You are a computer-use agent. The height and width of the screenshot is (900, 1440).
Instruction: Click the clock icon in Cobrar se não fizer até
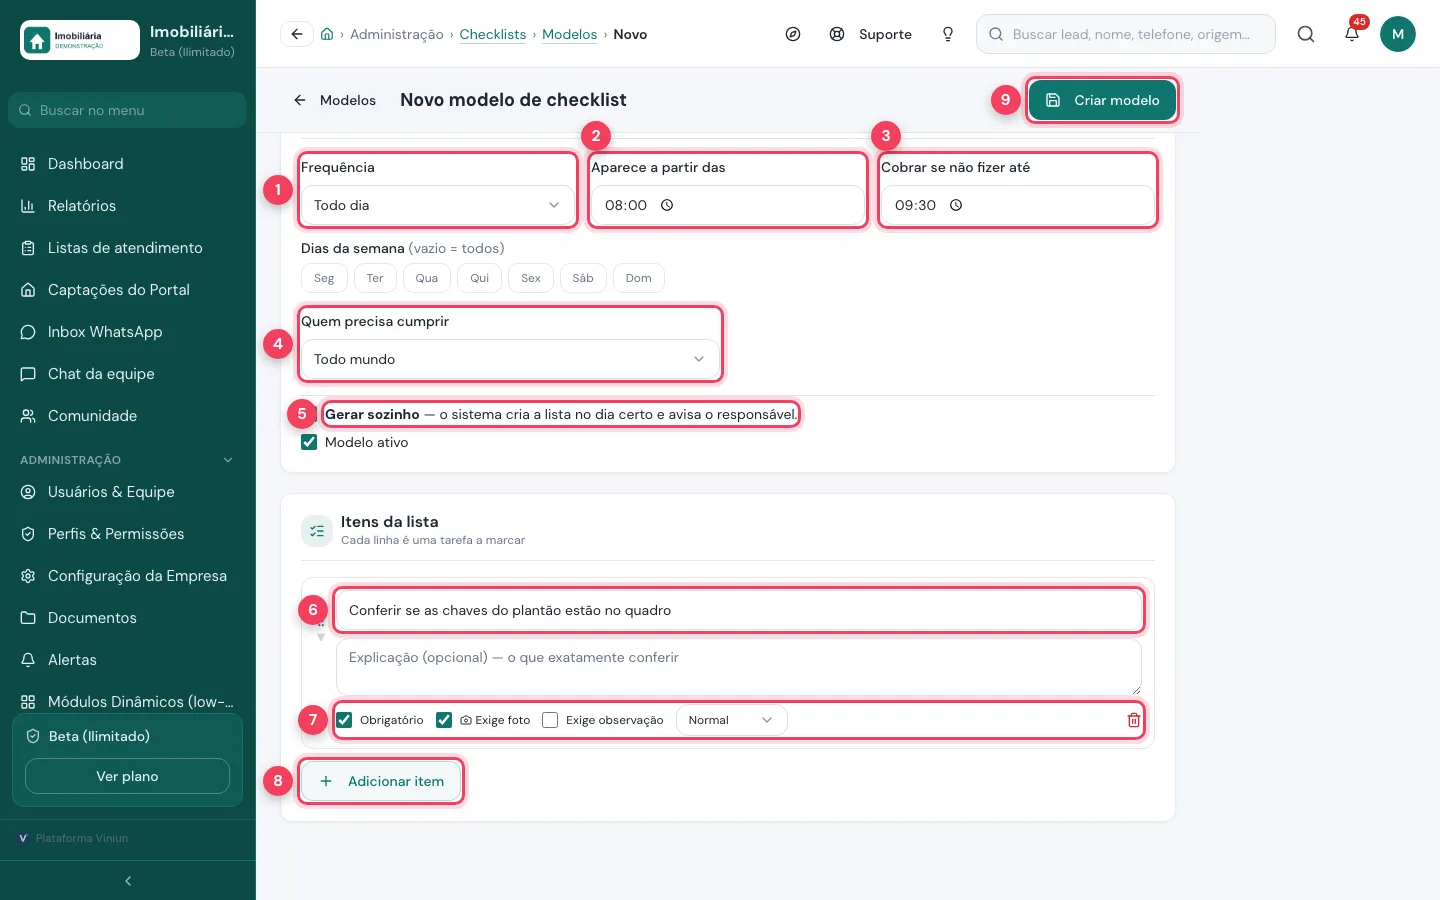click(x=956, y=205)
